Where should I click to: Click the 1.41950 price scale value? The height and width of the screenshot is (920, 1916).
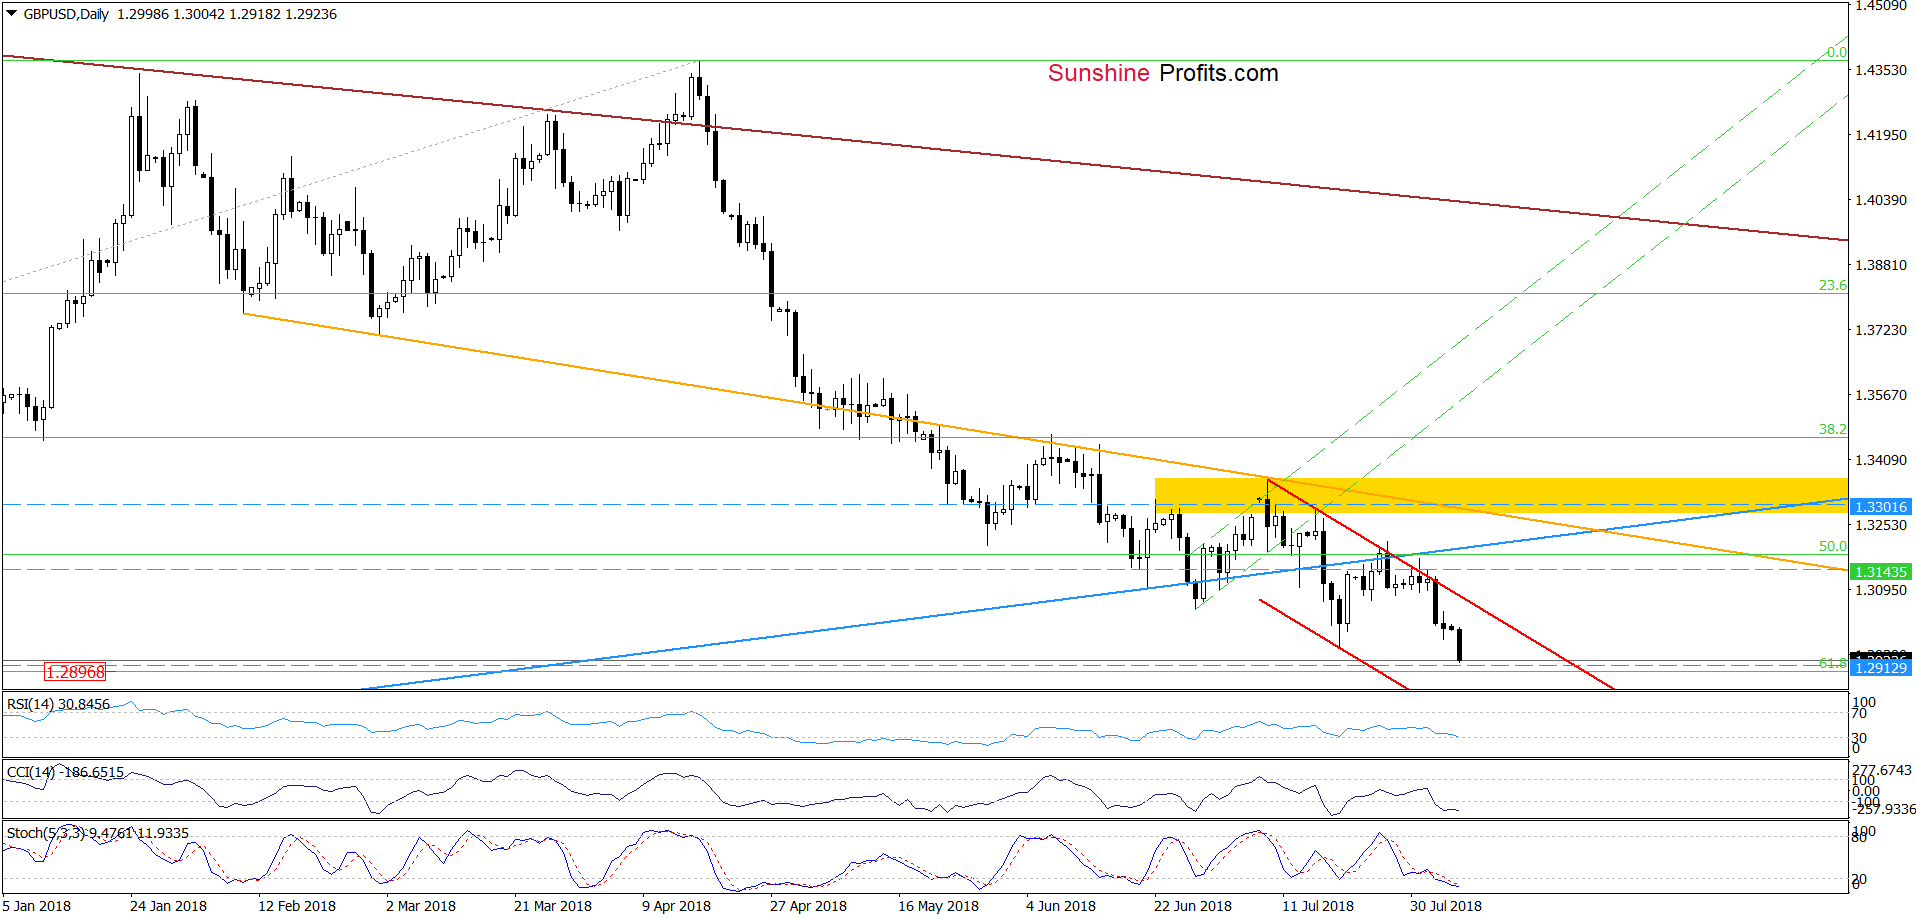coord(1881,135)
